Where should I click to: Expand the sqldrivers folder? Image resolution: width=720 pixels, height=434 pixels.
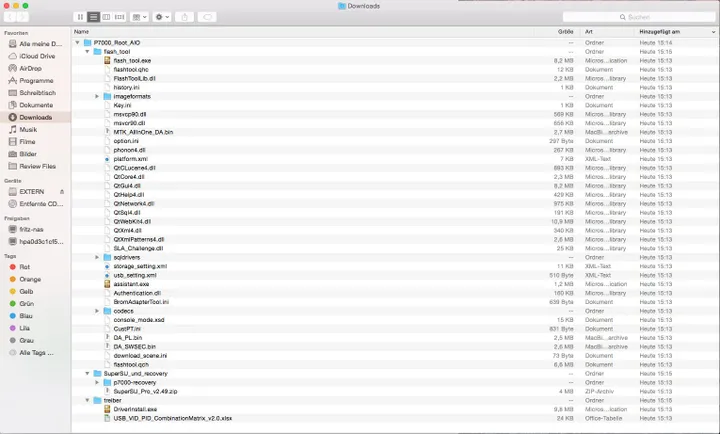click(97, 257)
